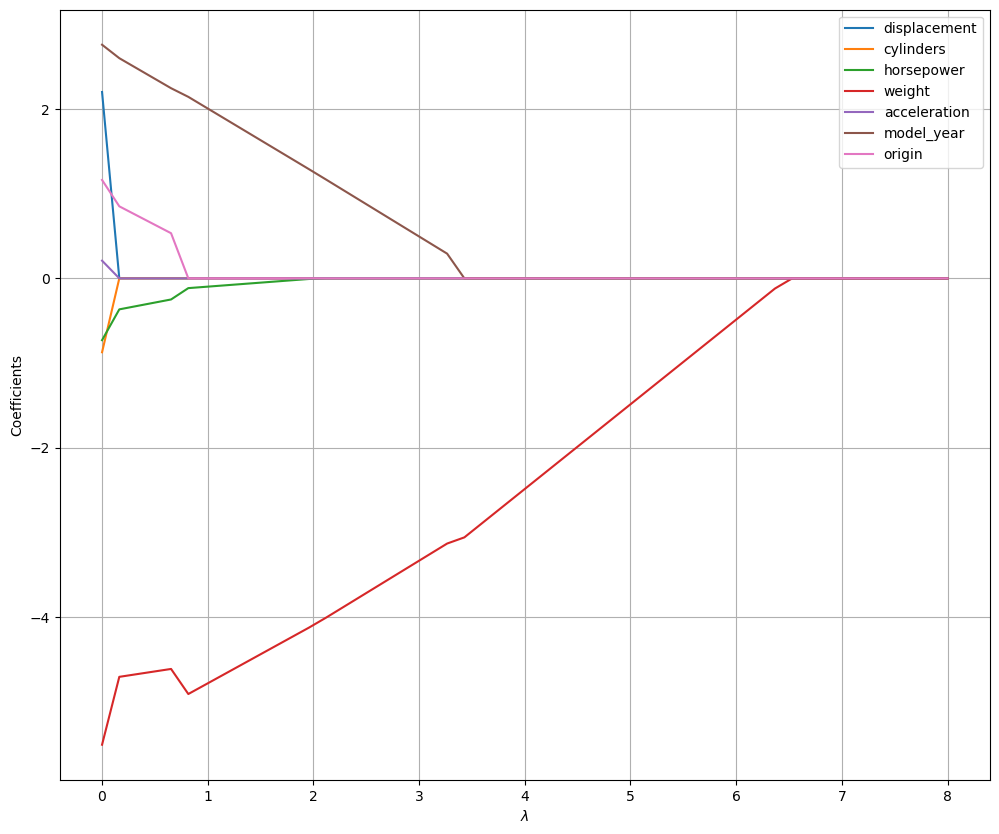Click the acceleration legend label
The height and width of the screenshot is (834, 999).
click(x=926, y=112)
